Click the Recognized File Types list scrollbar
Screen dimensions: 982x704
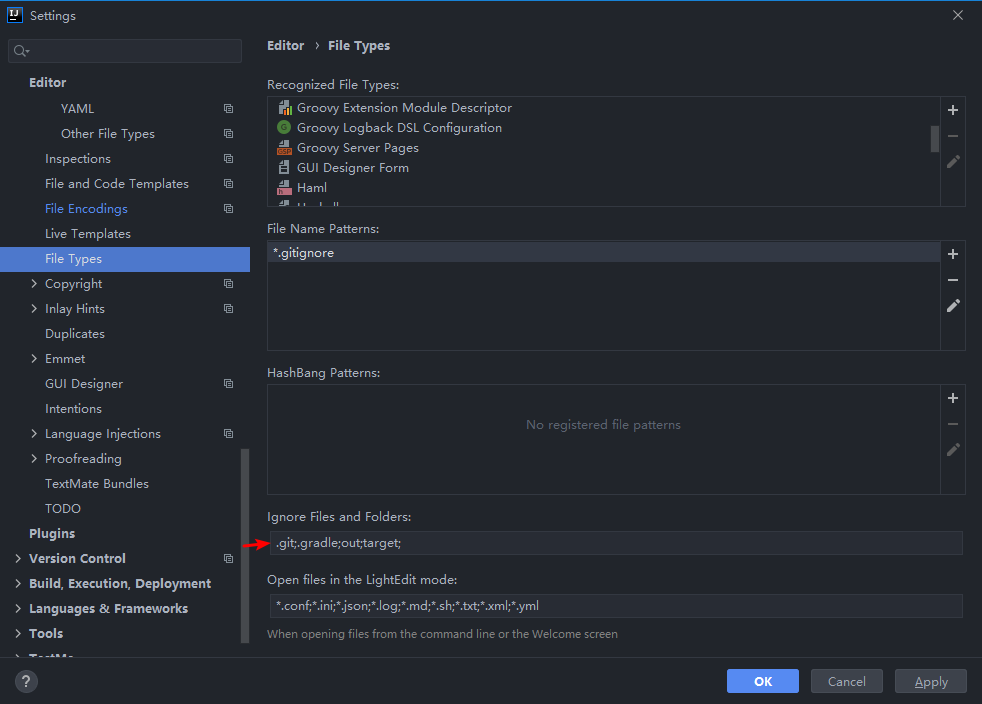935,138
